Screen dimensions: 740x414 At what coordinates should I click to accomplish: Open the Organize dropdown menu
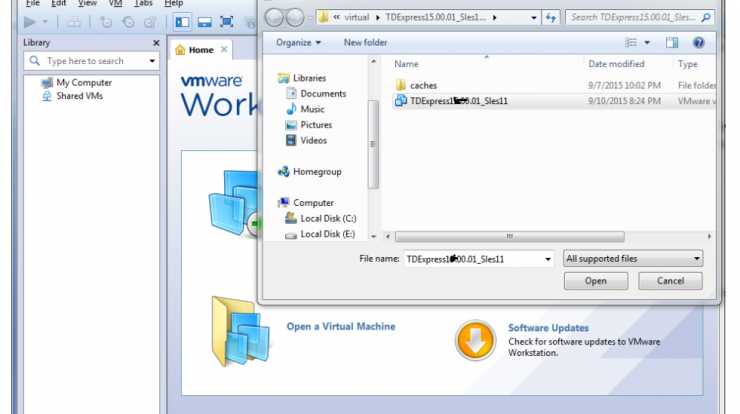(298, 42)
